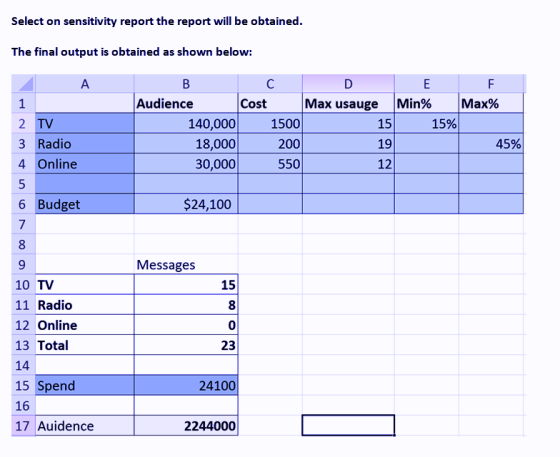Click the Online messages value 0
The width and height of the screenshot is (560, 457).
[186, 325]
